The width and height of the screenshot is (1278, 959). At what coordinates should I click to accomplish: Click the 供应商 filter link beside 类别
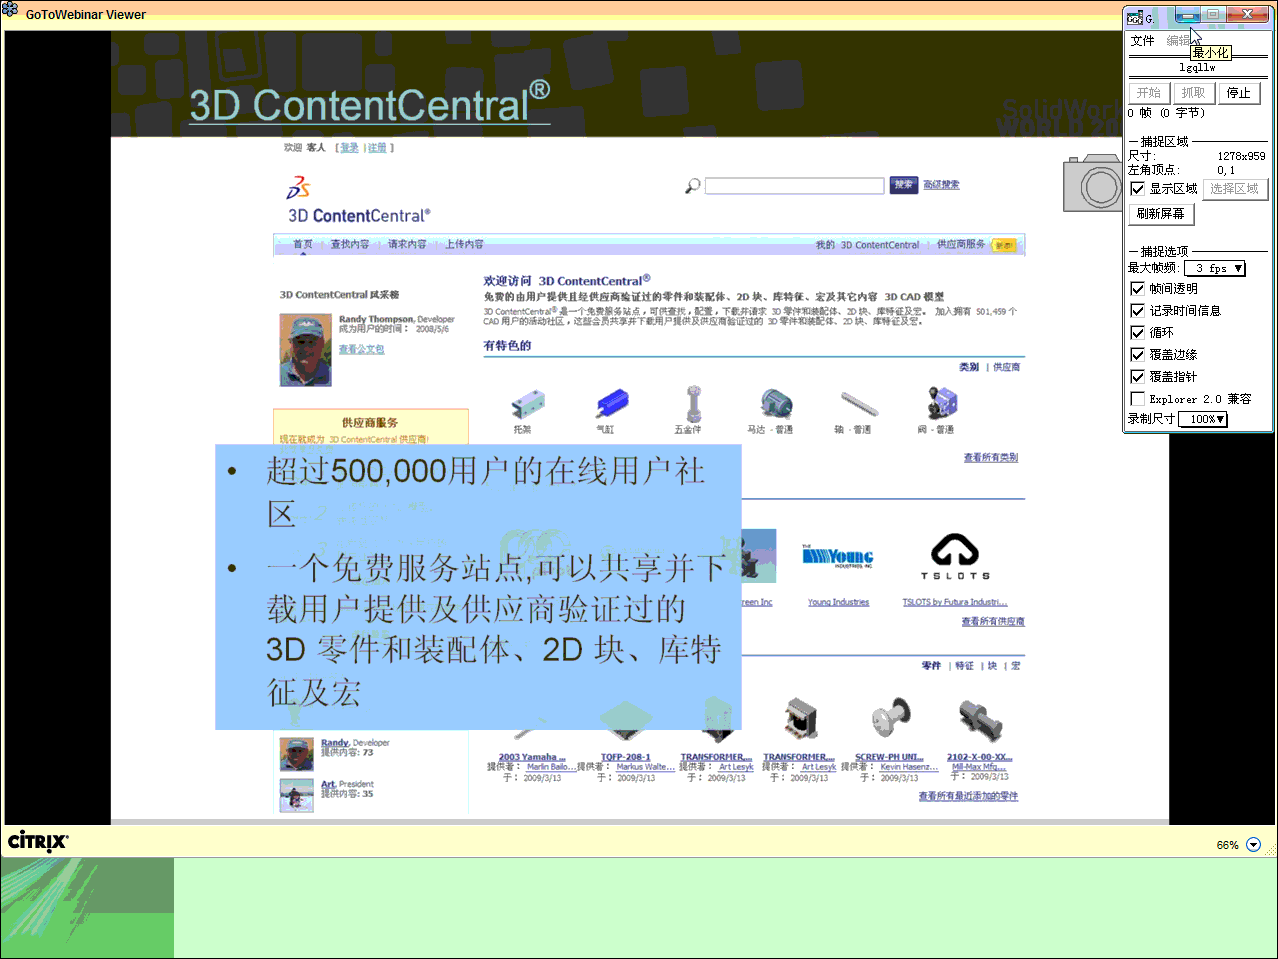[1006, 367]
